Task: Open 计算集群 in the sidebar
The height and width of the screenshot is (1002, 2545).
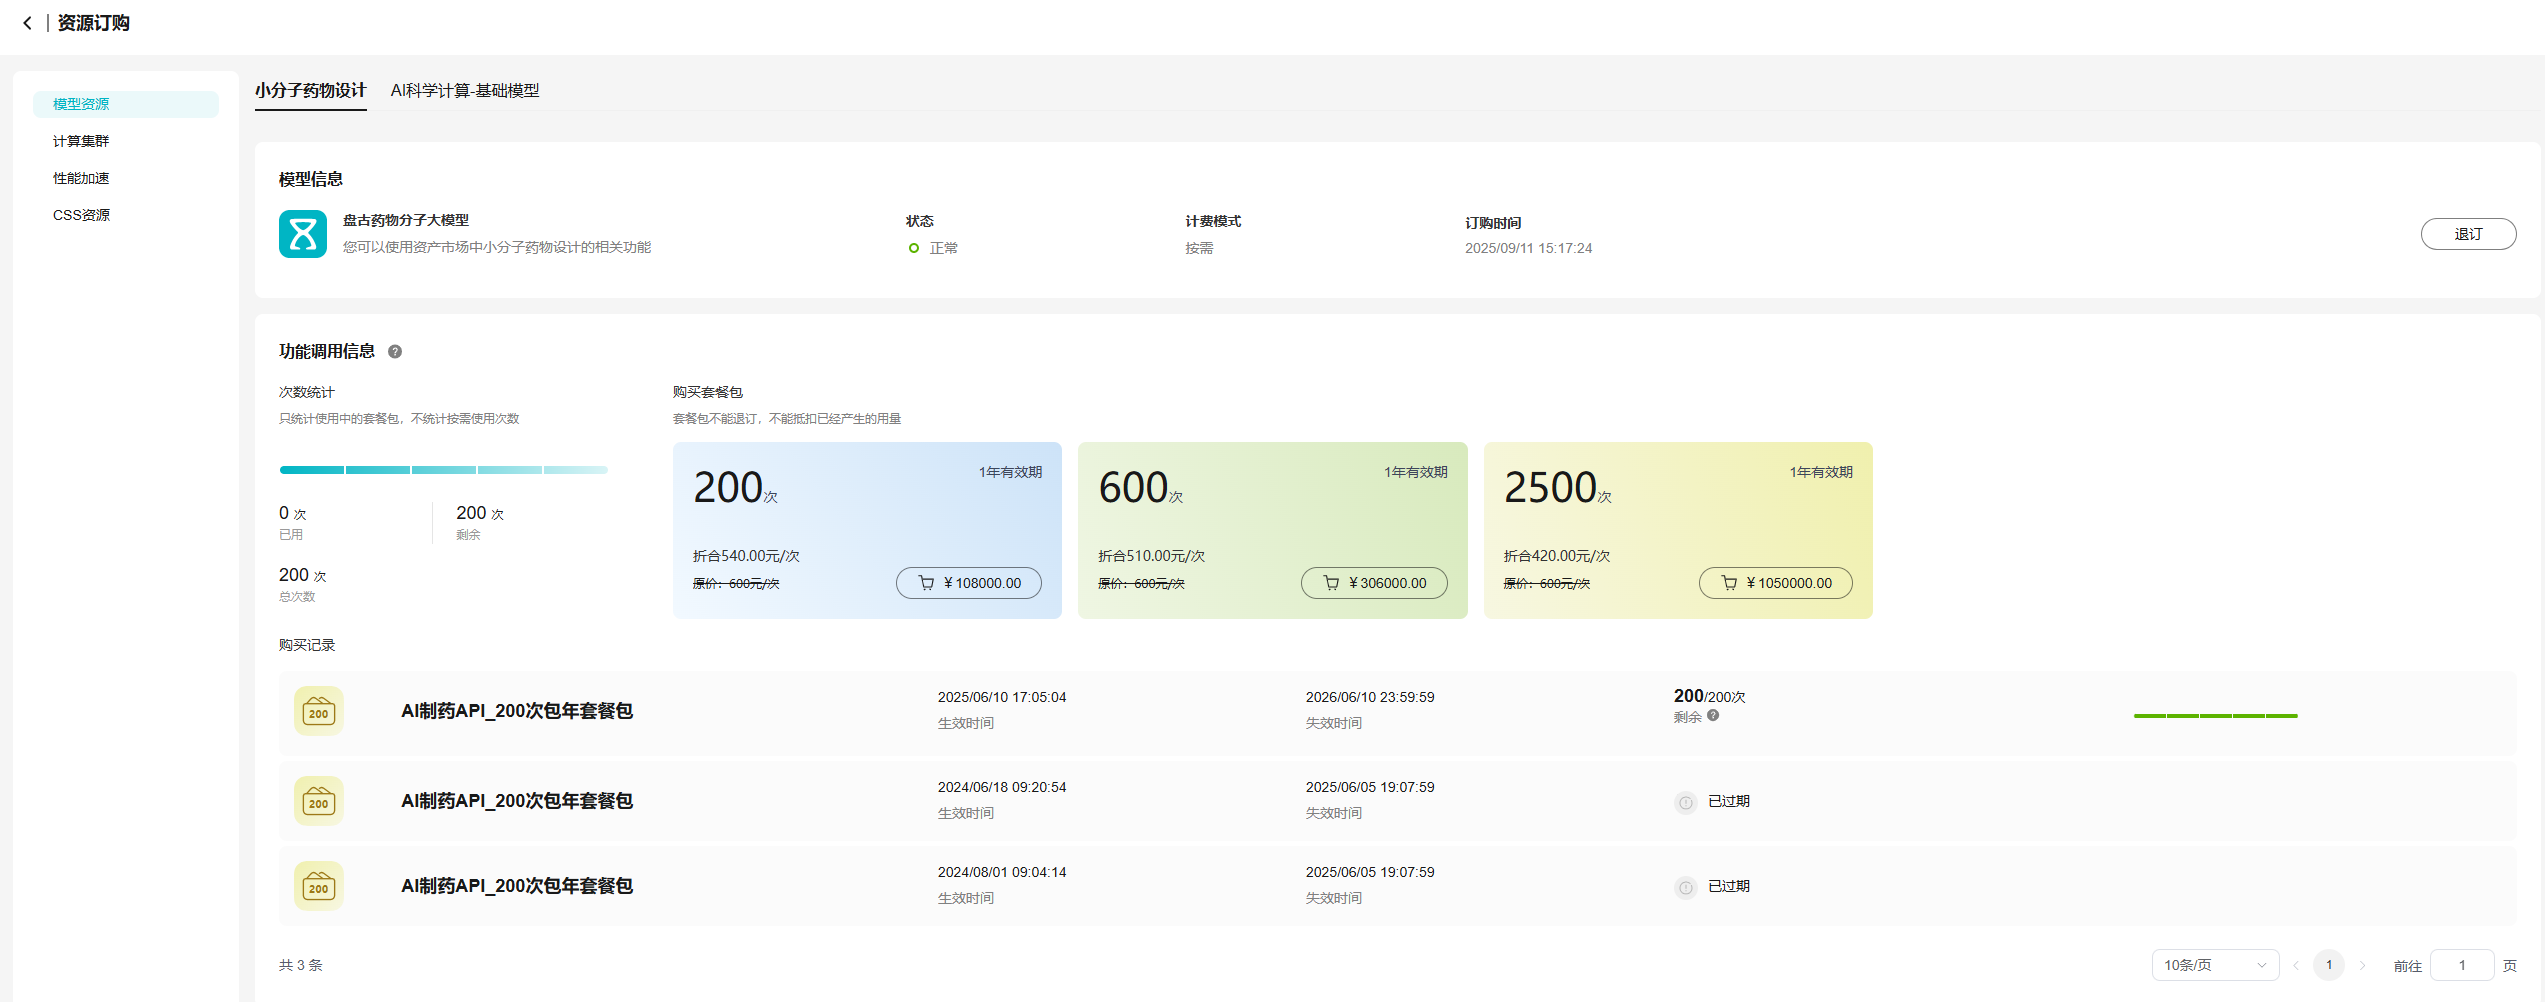Action: click(x=81, y=141)
